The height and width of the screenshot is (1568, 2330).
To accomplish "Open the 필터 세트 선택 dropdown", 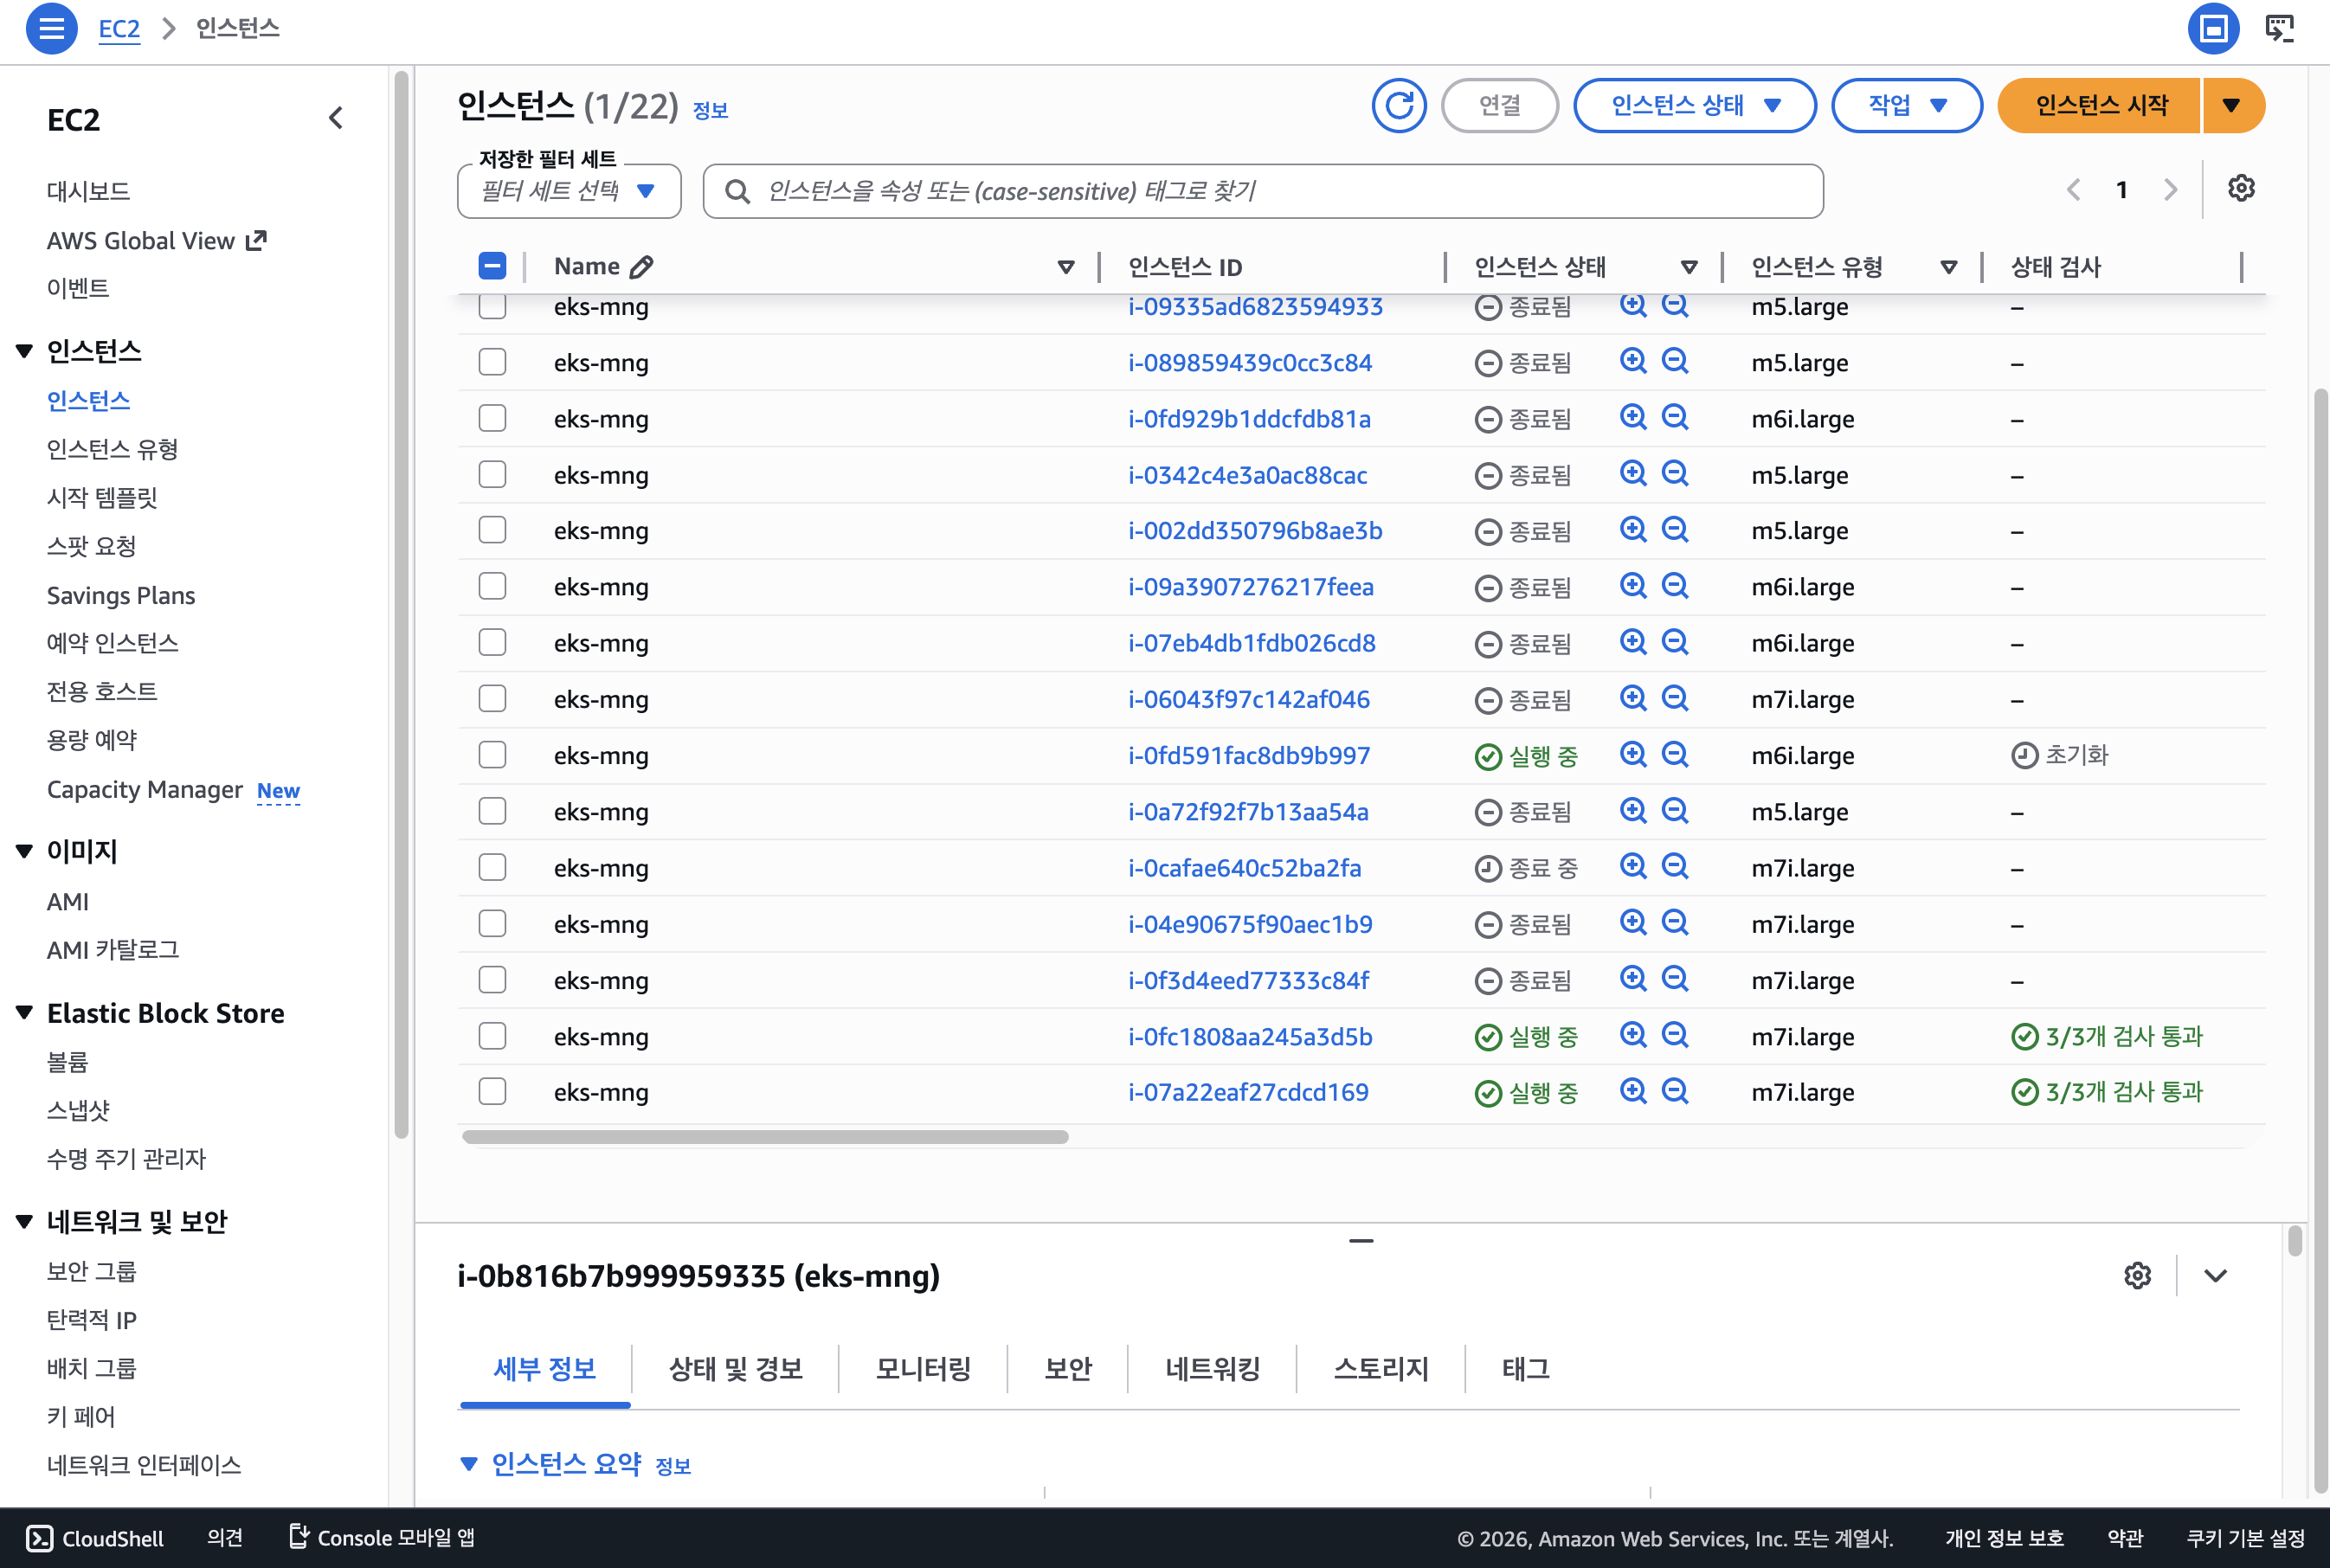I will pyautogui.click(x=569, y=191).
